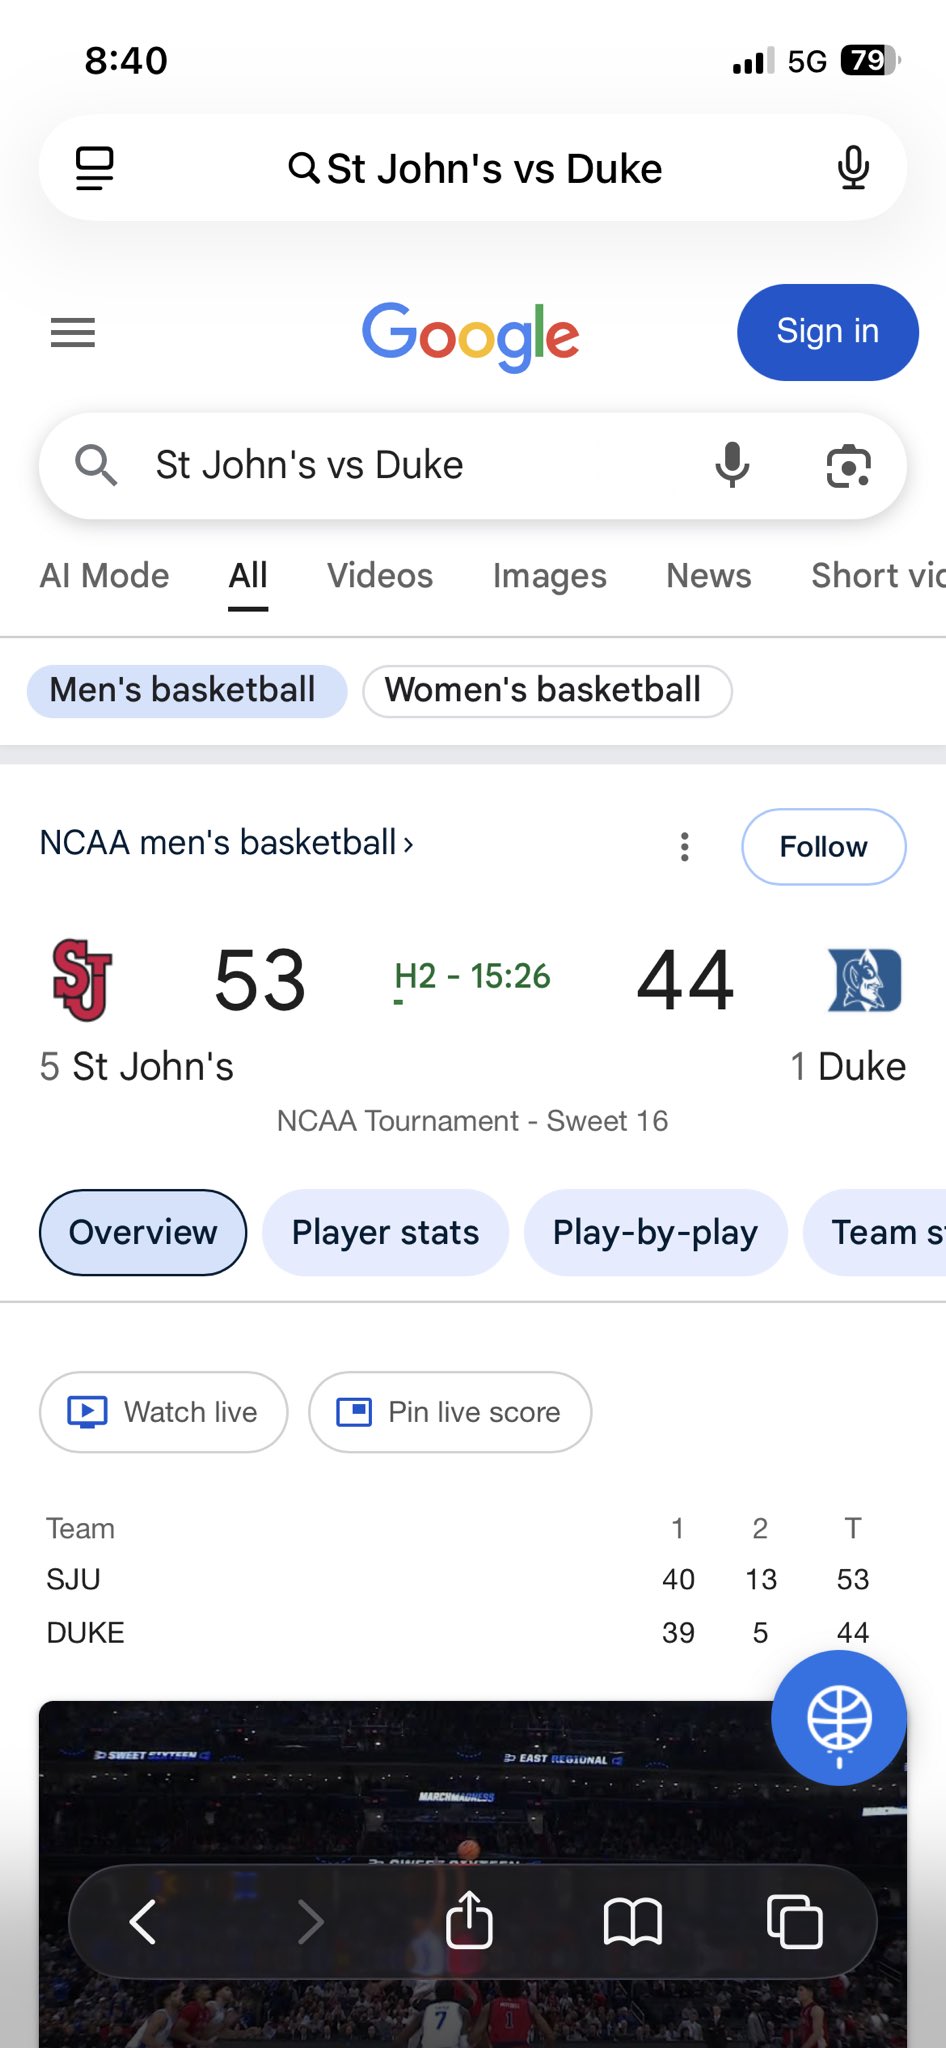Tap the floating basketball button
Viewport: 946px width, 2048px height.
coord(839,1718)
